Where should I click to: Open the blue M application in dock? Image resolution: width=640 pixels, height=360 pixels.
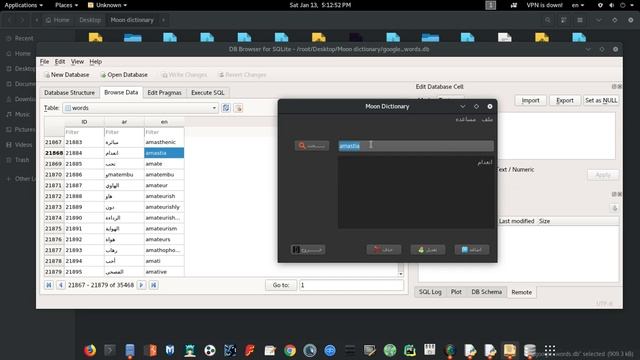[x=170, y=350]
